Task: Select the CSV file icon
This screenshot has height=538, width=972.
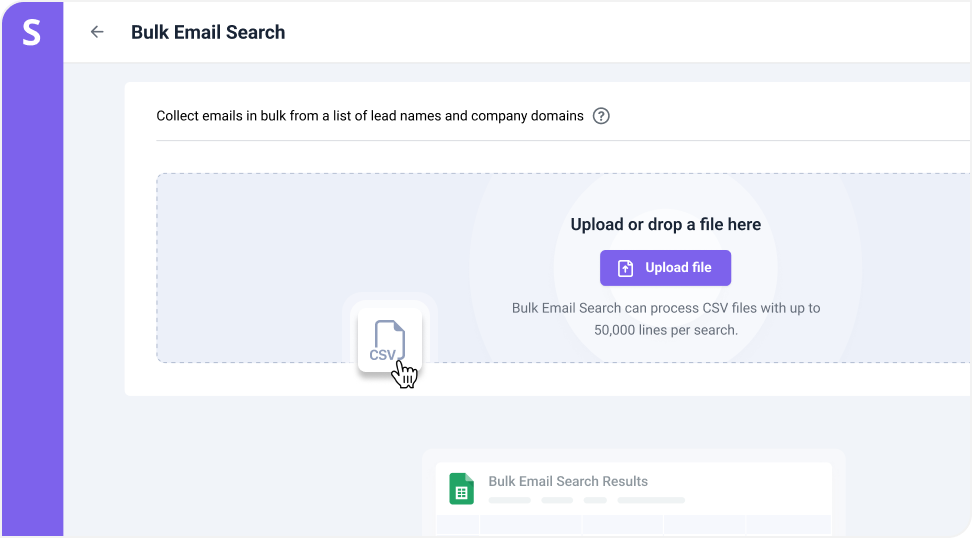Action: tap(387, 341)
